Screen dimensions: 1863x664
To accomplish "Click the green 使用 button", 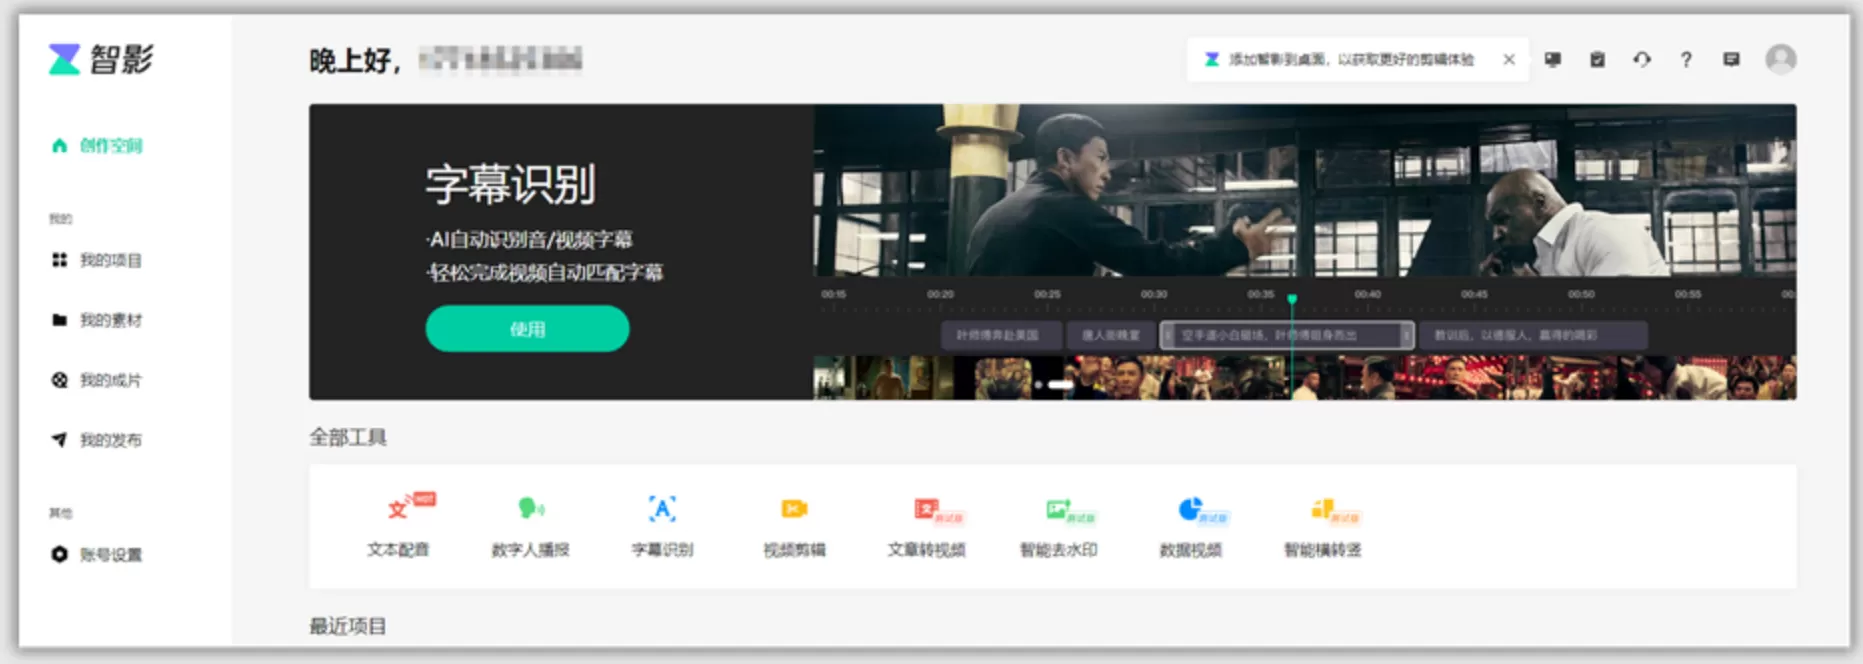I will (527, 329).
